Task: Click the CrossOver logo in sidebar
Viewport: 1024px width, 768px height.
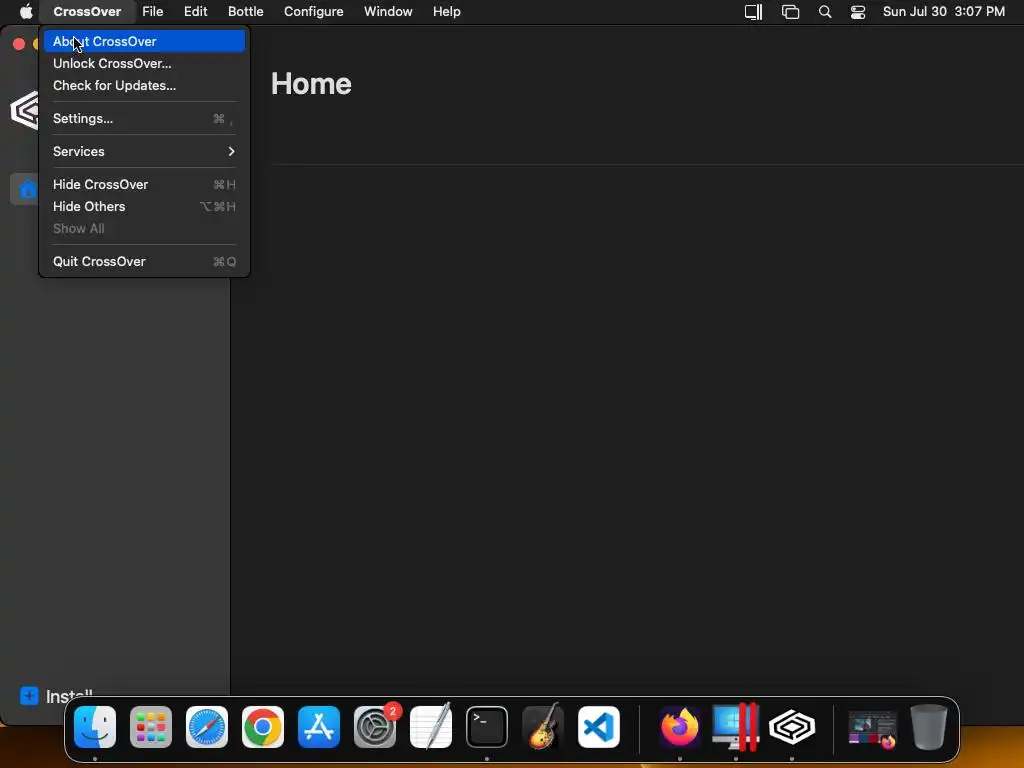Action: click(25, 110)
